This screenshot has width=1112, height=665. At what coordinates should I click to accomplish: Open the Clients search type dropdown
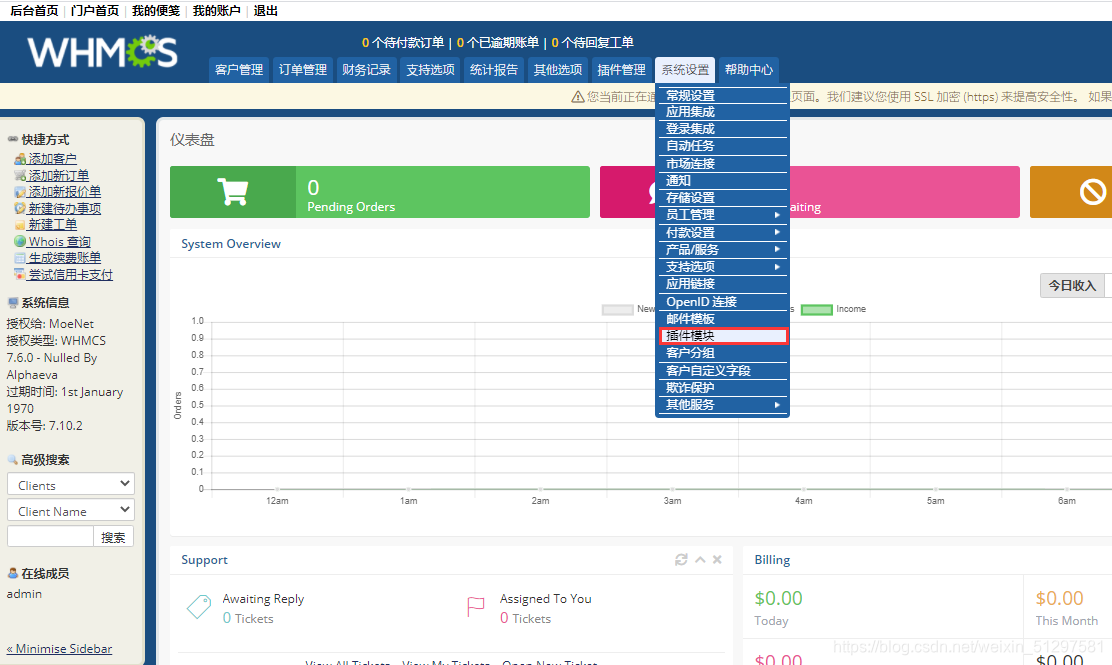[70, 483]
